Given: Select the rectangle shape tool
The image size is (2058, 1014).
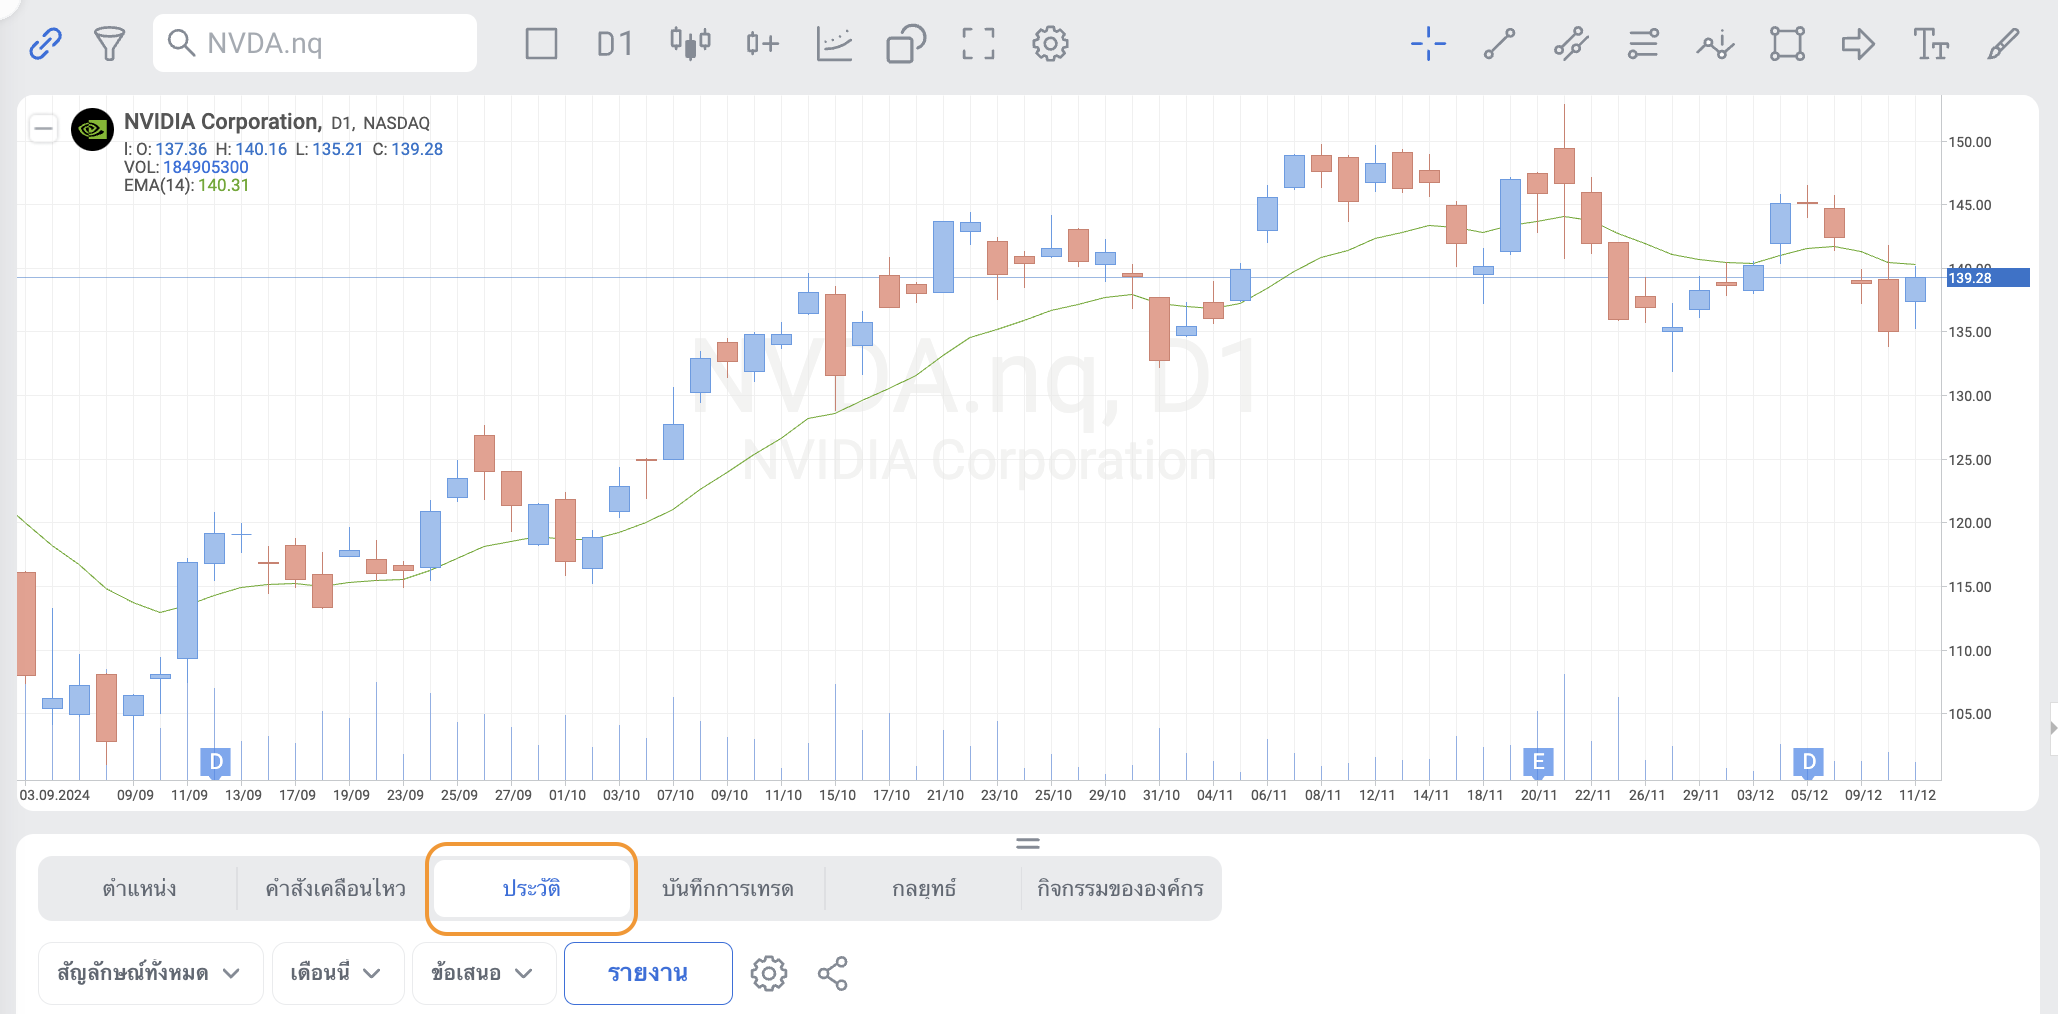Looking at the screenshot, I should click(1787, 44).
